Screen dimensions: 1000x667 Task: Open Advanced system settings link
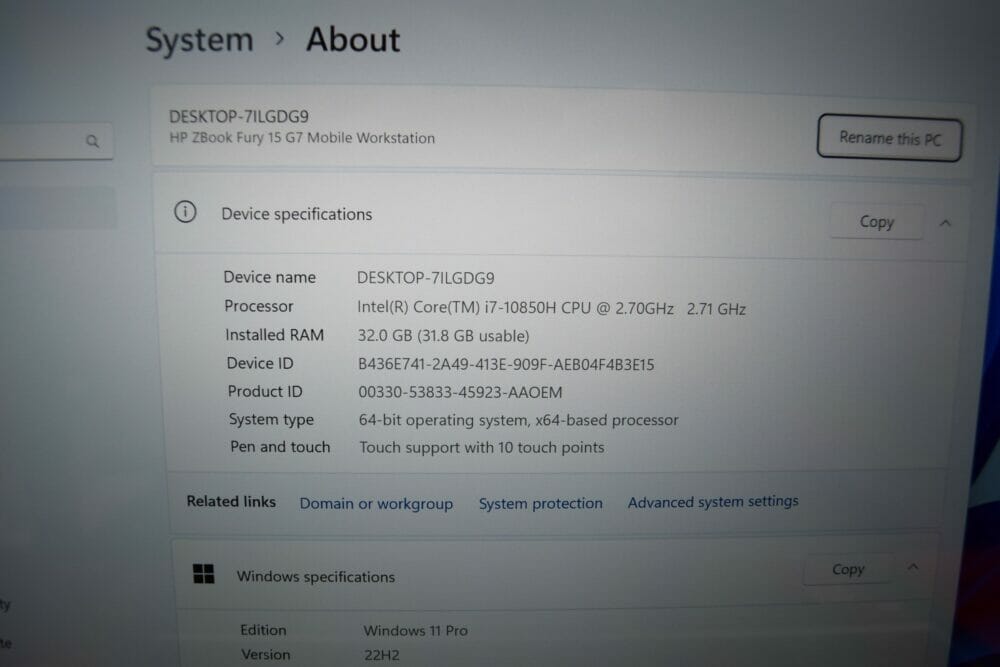coord(713,502)
